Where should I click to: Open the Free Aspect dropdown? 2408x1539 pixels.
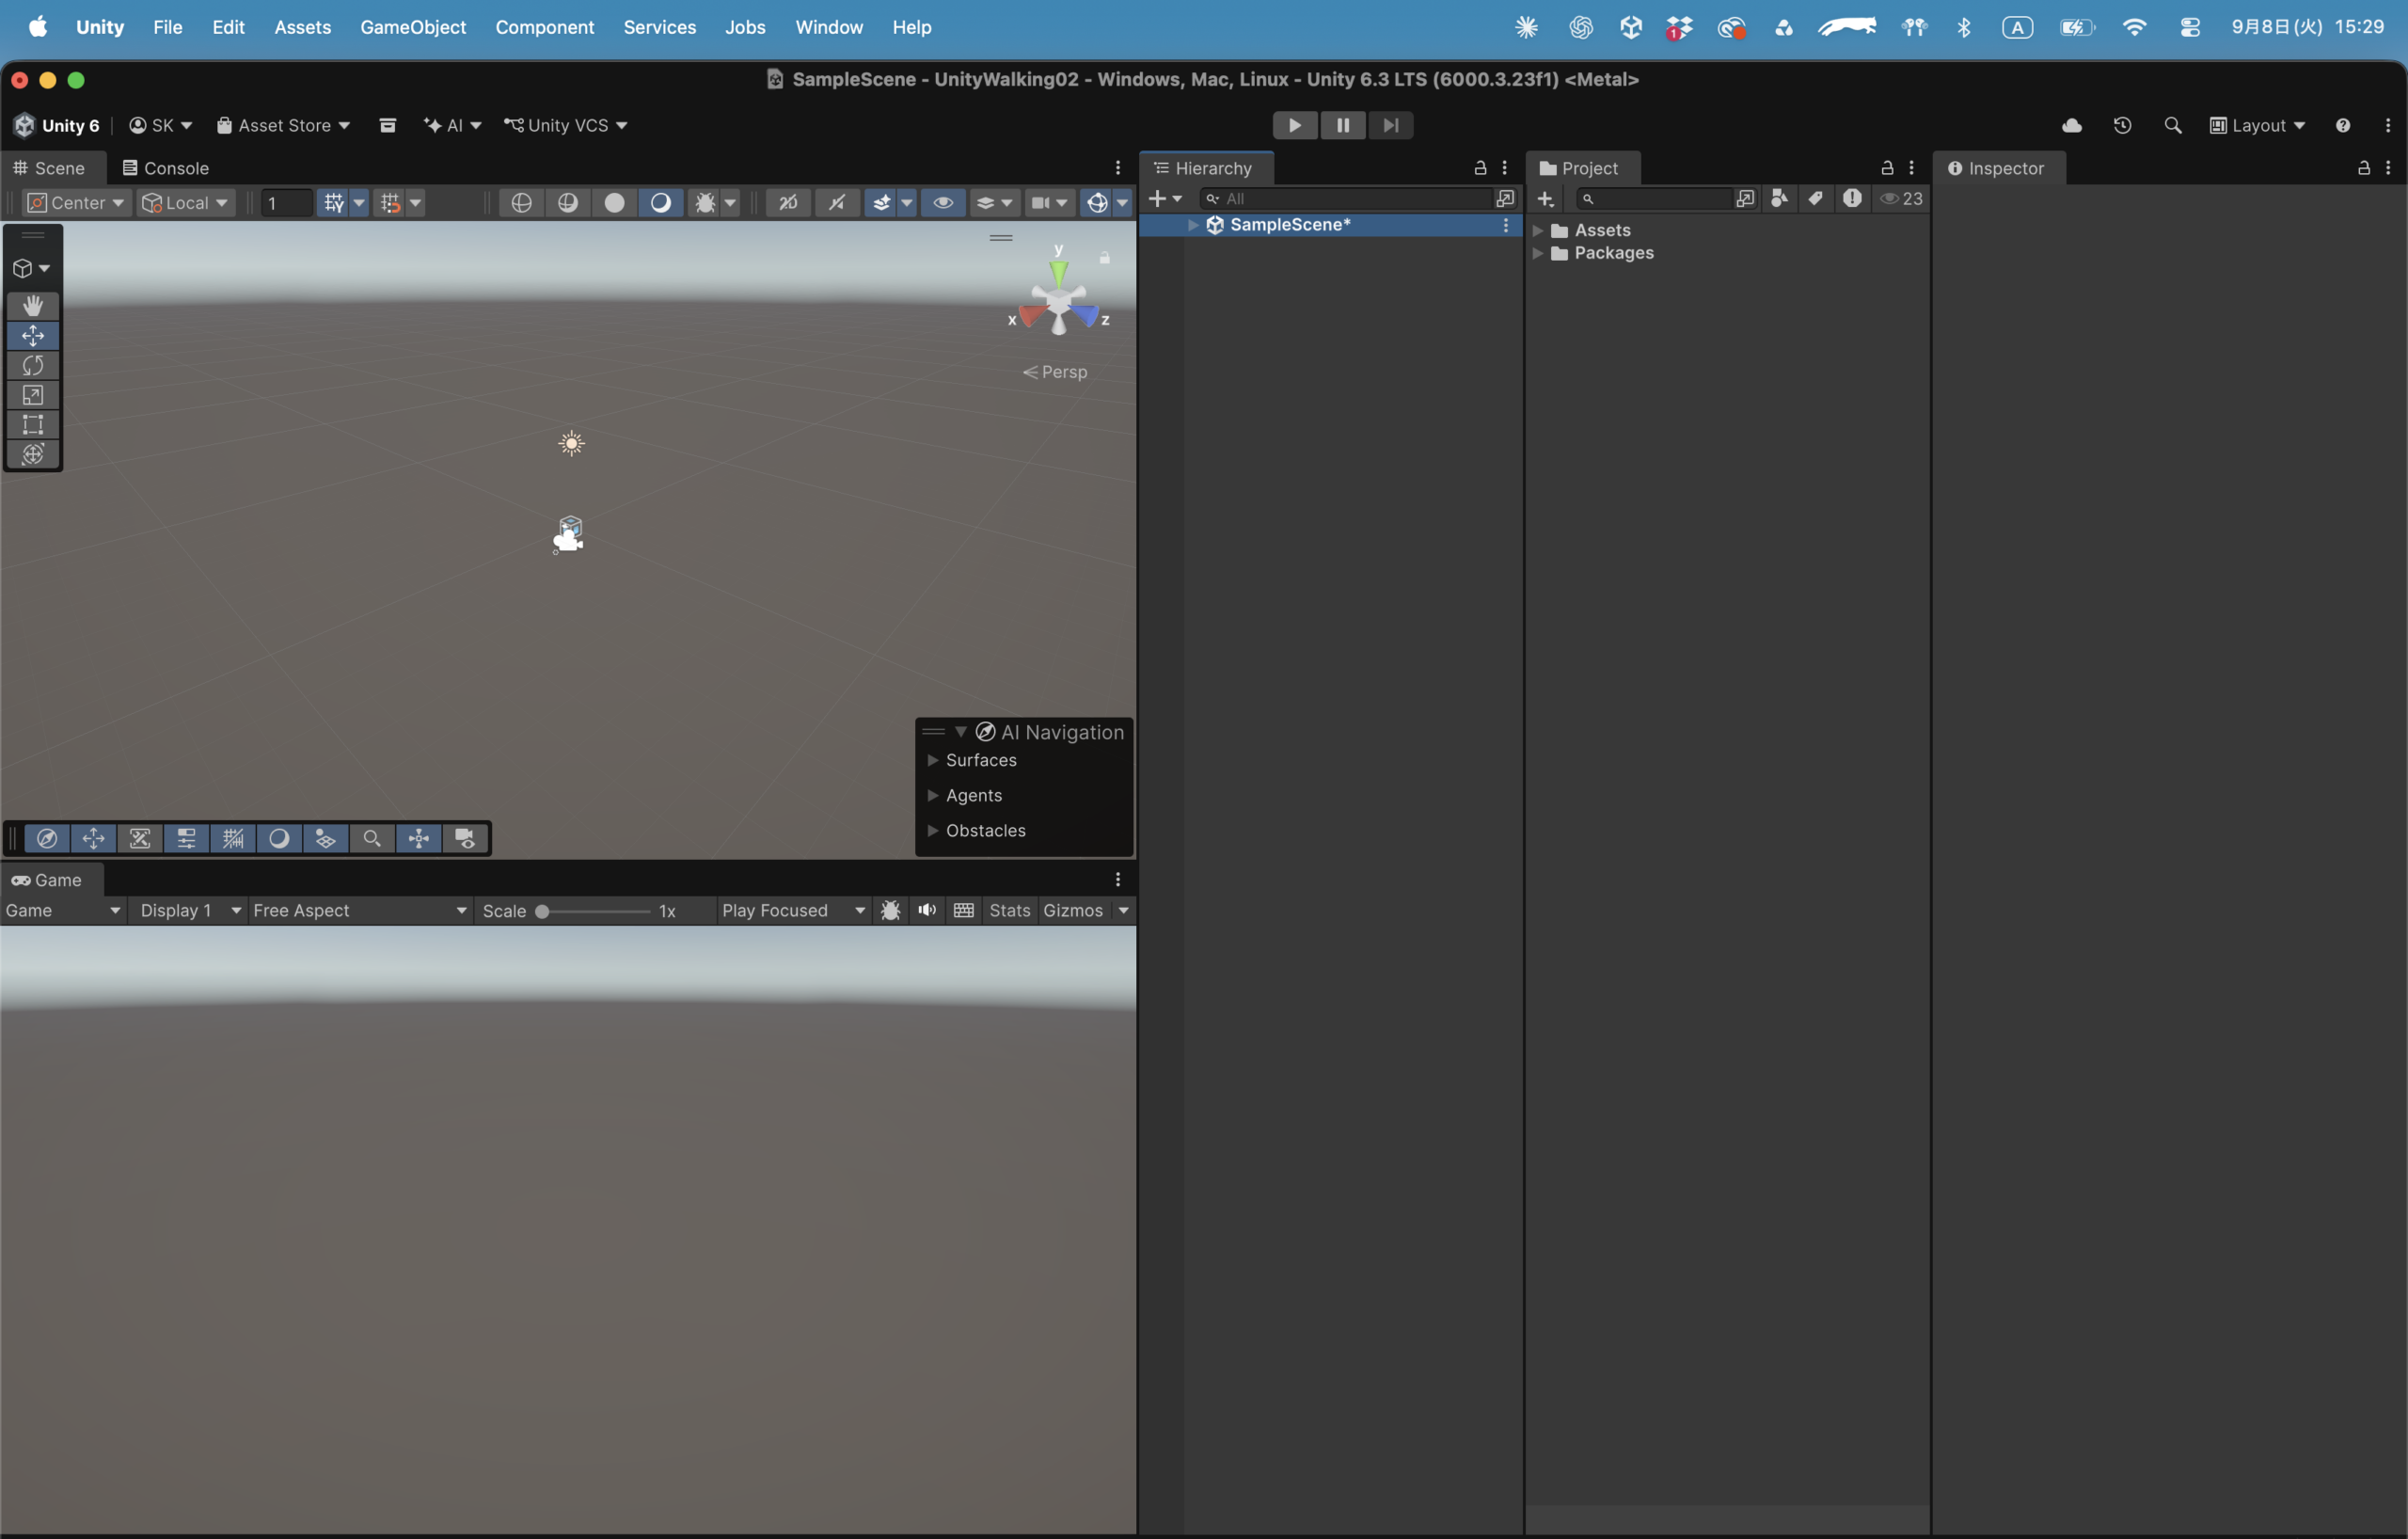360,910
